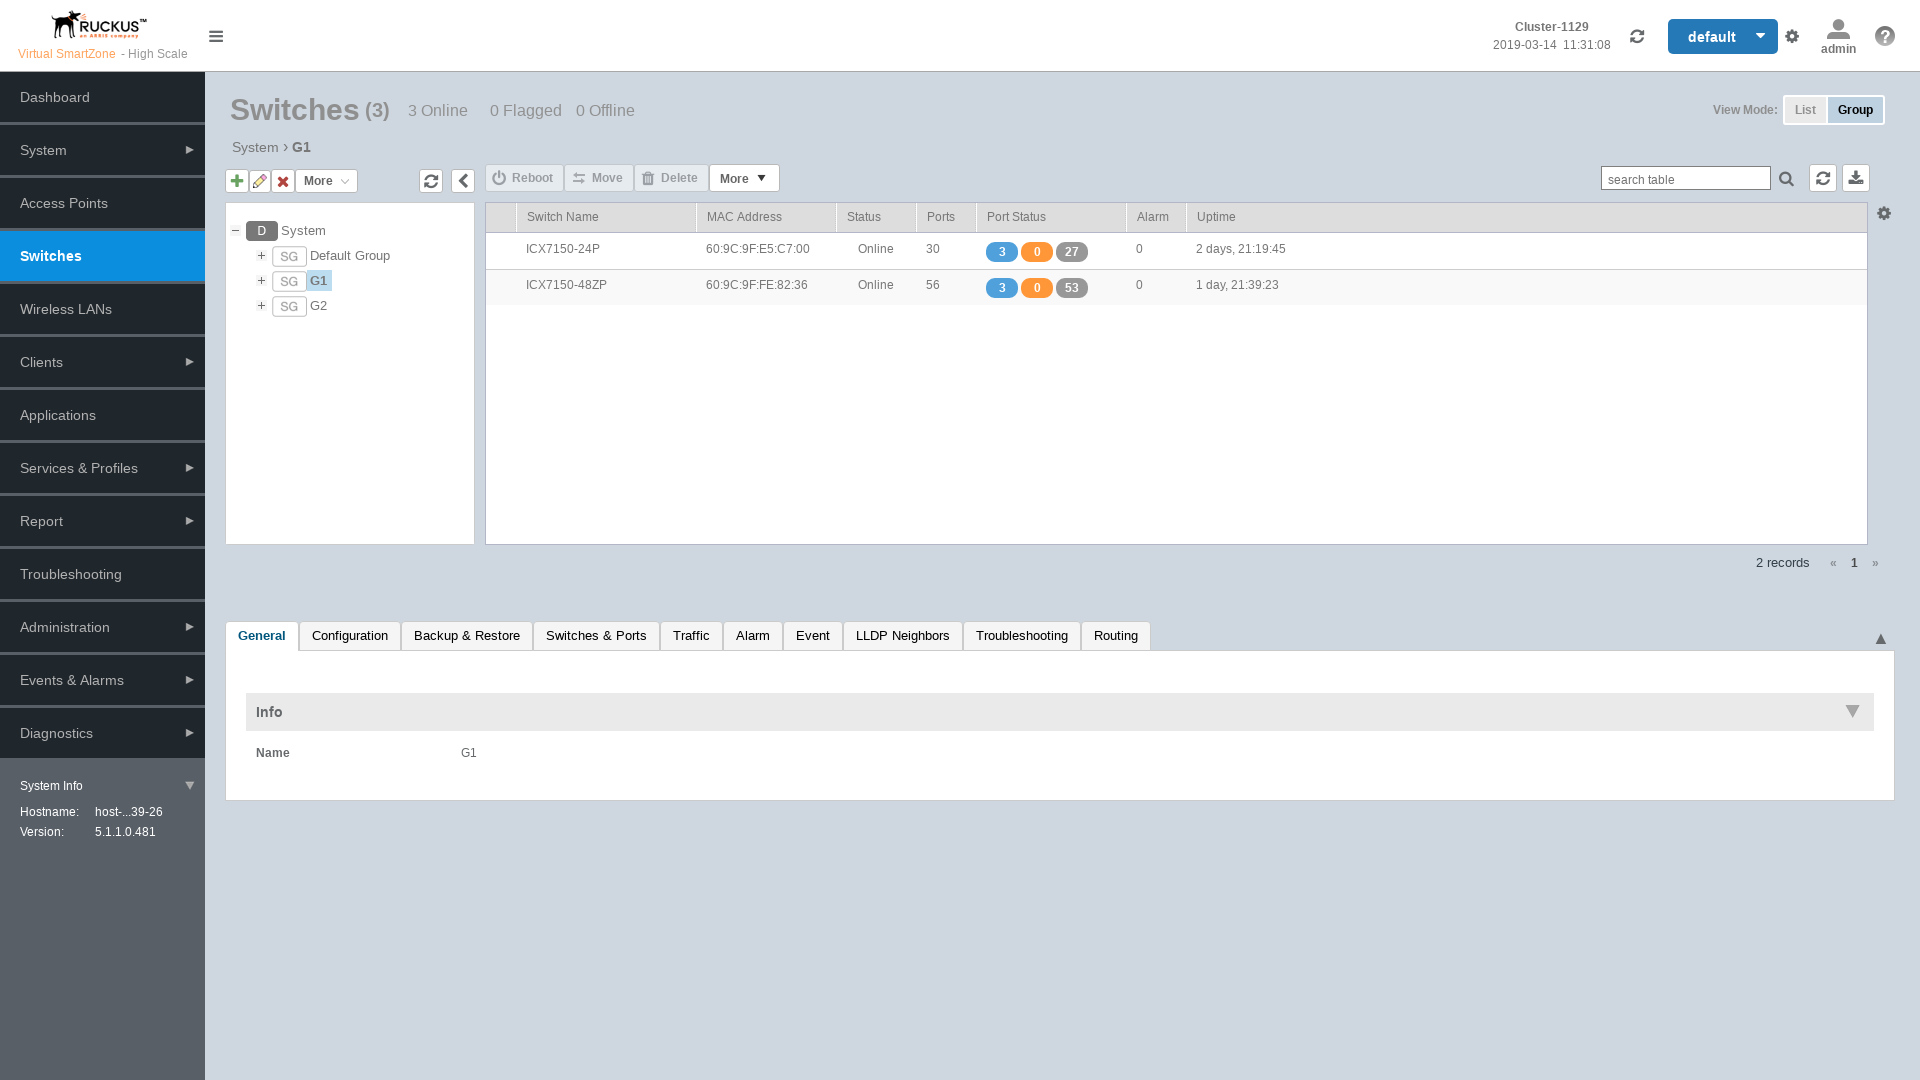Image resolution: width=1920 pixels, height=1080 pixels.
Task: Switch view mode to List
Action: click(1805, 110)
